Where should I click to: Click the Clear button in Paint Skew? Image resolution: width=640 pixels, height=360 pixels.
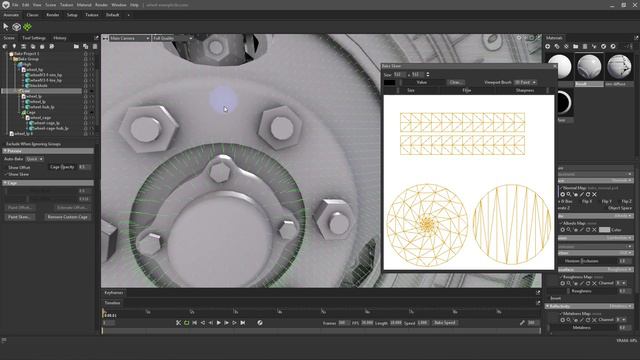coord(456,82)
